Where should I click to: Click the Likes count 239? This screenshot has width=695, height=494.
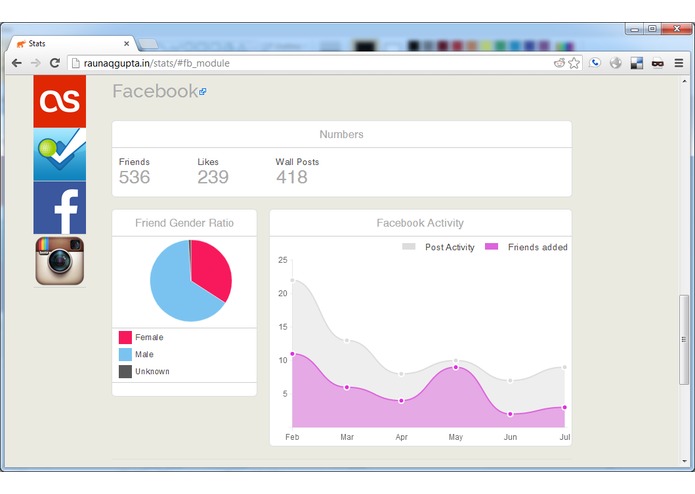coord(213,177)
